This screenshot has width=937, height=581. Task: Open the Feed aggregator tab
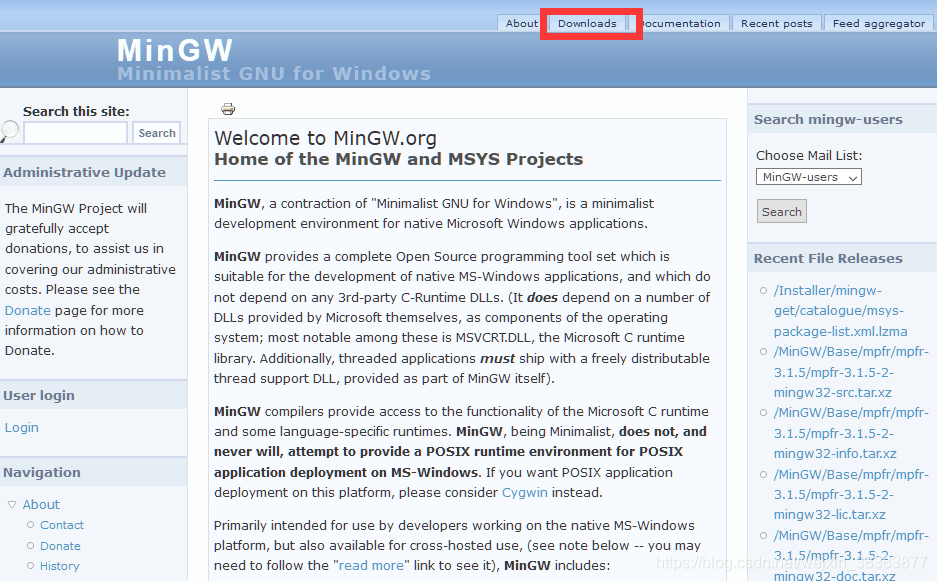point(878,23)
